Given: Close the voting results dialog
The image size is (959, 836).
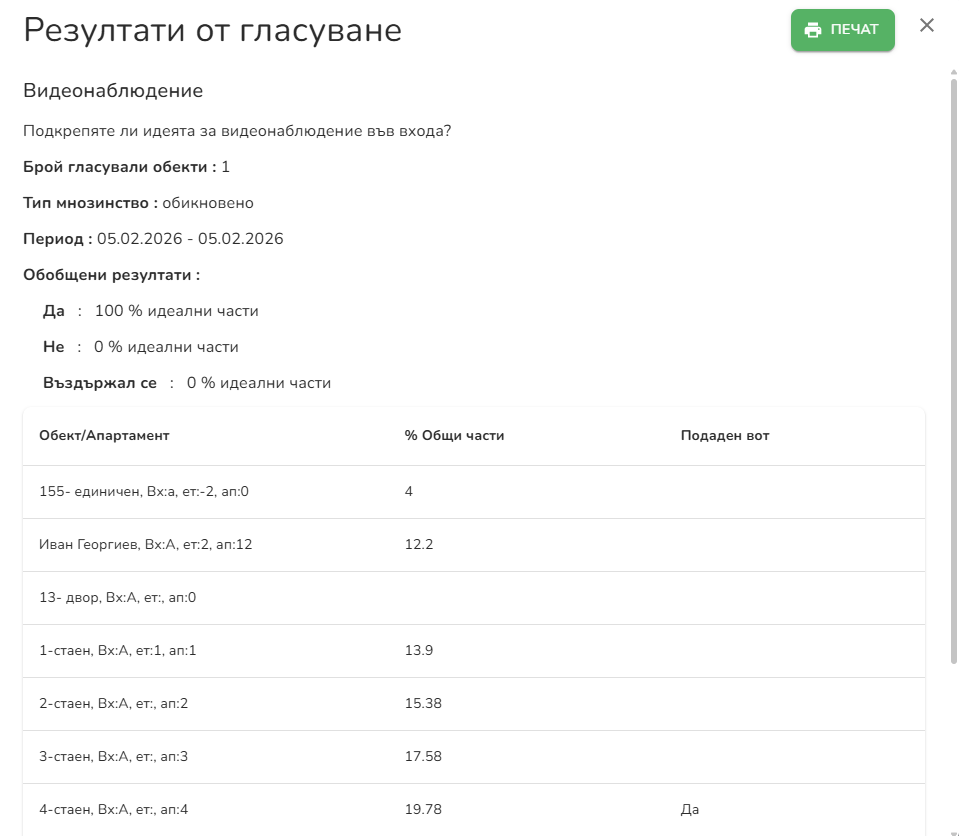Looking at the screenshot, I should (x=927, y=26).
